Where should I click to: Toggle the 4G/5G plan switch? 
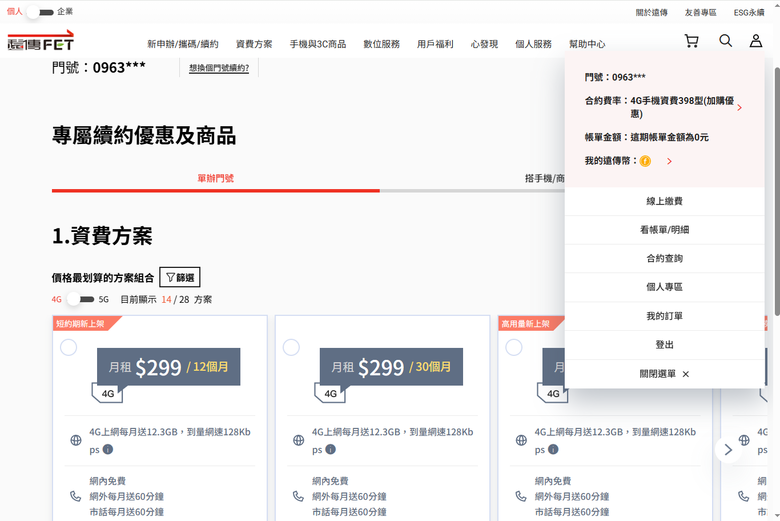coord(80,300)
